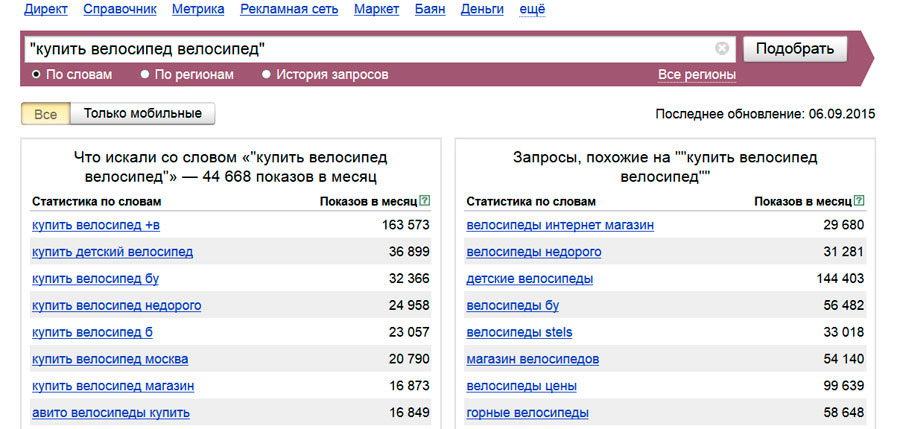Open similar query магазин велосипедов
The height and width of the screenshot is (429, 900).
(533, 360)
